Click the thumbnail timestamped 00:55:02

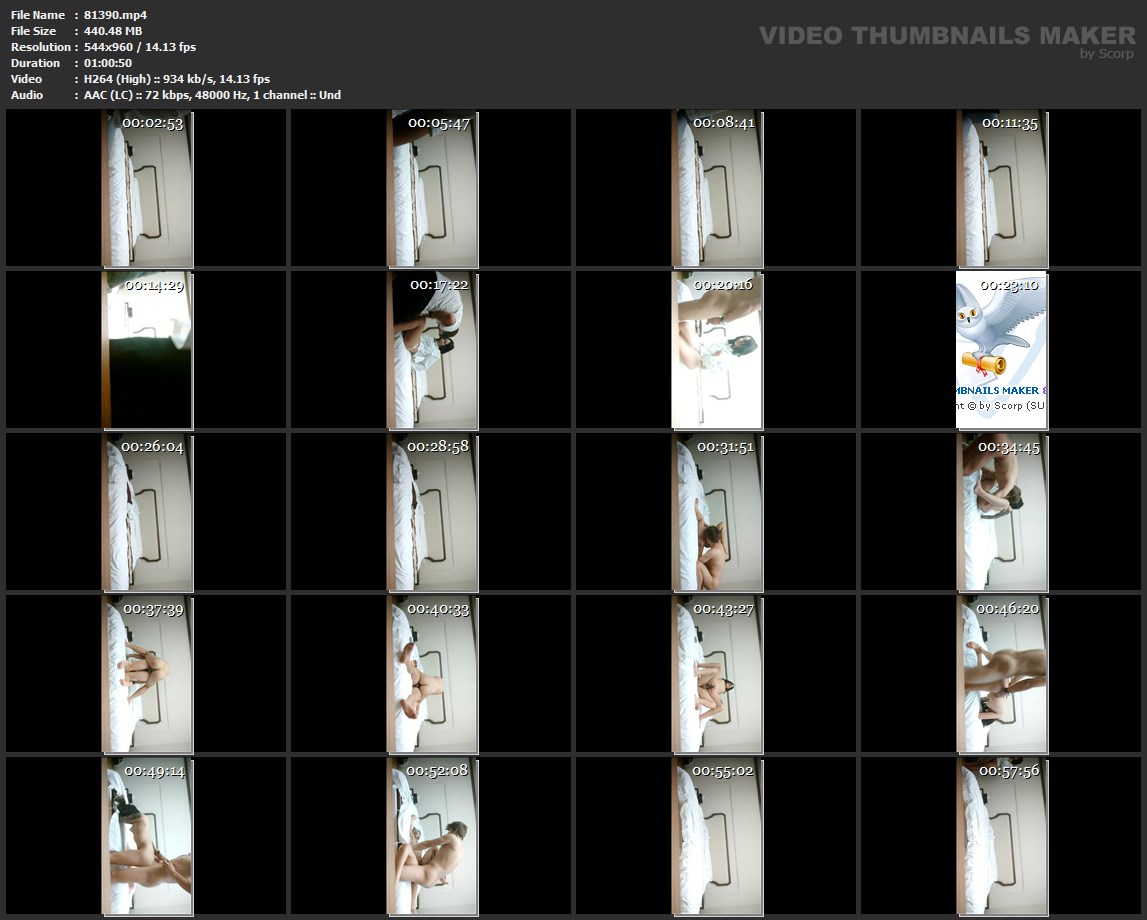[717, 836]
